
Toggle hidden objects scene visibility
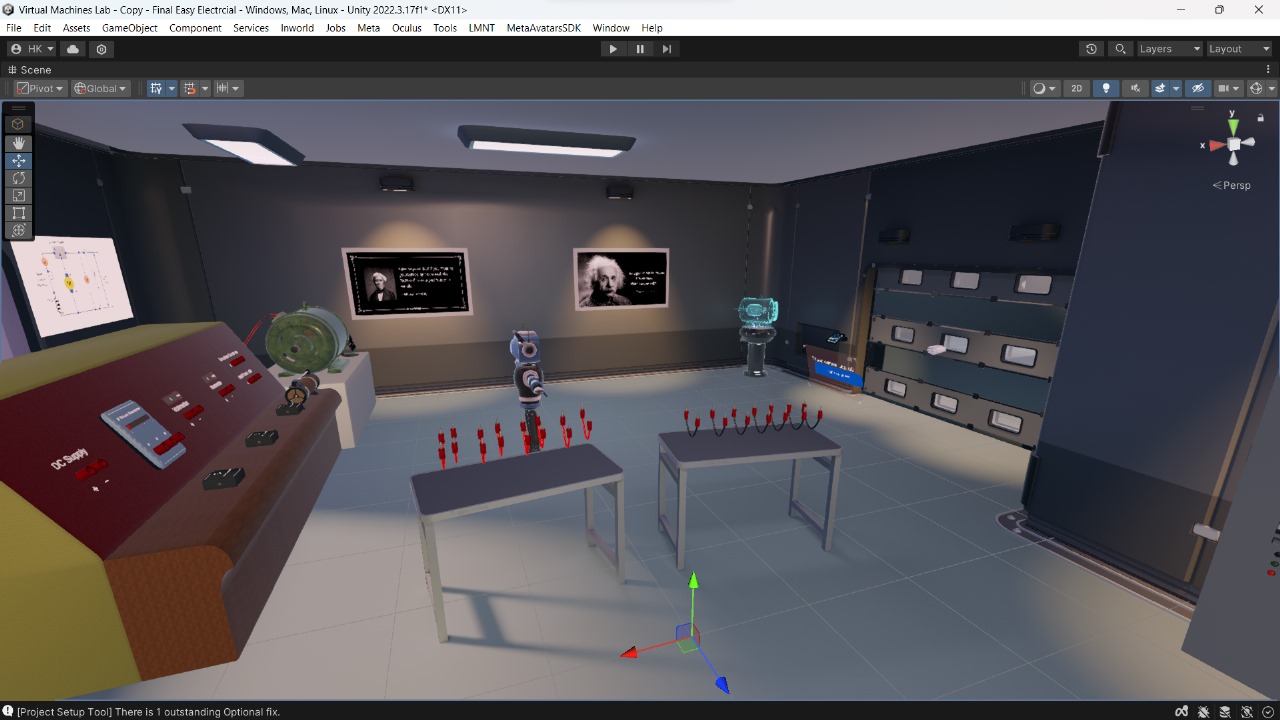point(1198,88)
